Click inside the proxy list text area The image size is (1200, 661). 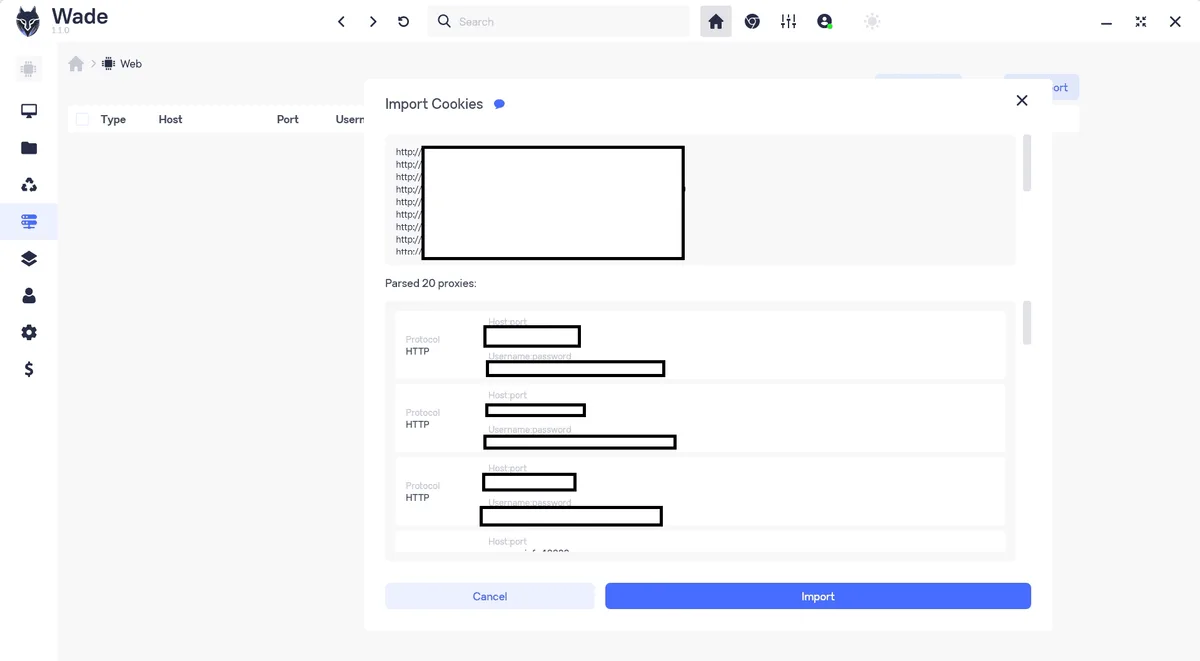700,200
